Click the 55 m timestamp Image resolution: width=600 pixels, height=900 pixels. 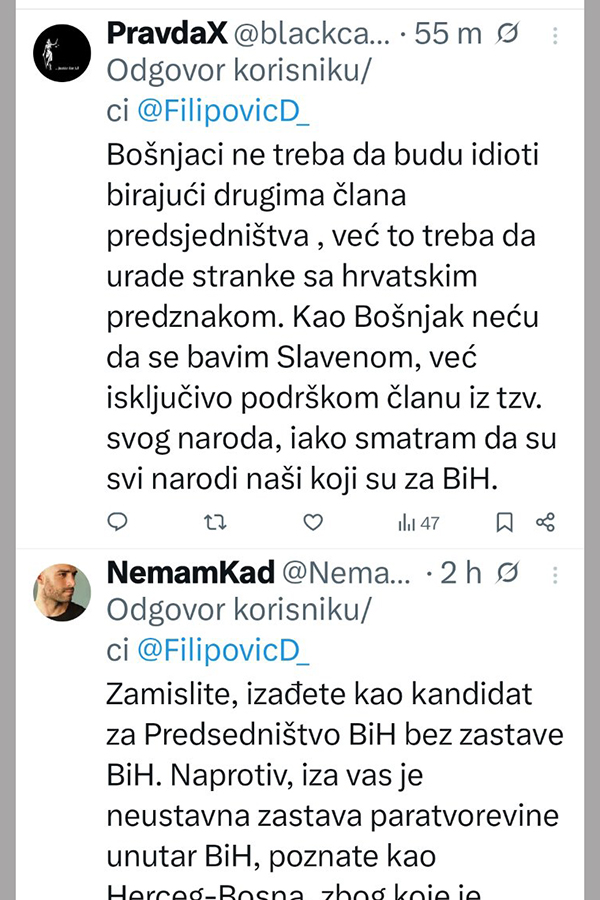tap(448, 34)
